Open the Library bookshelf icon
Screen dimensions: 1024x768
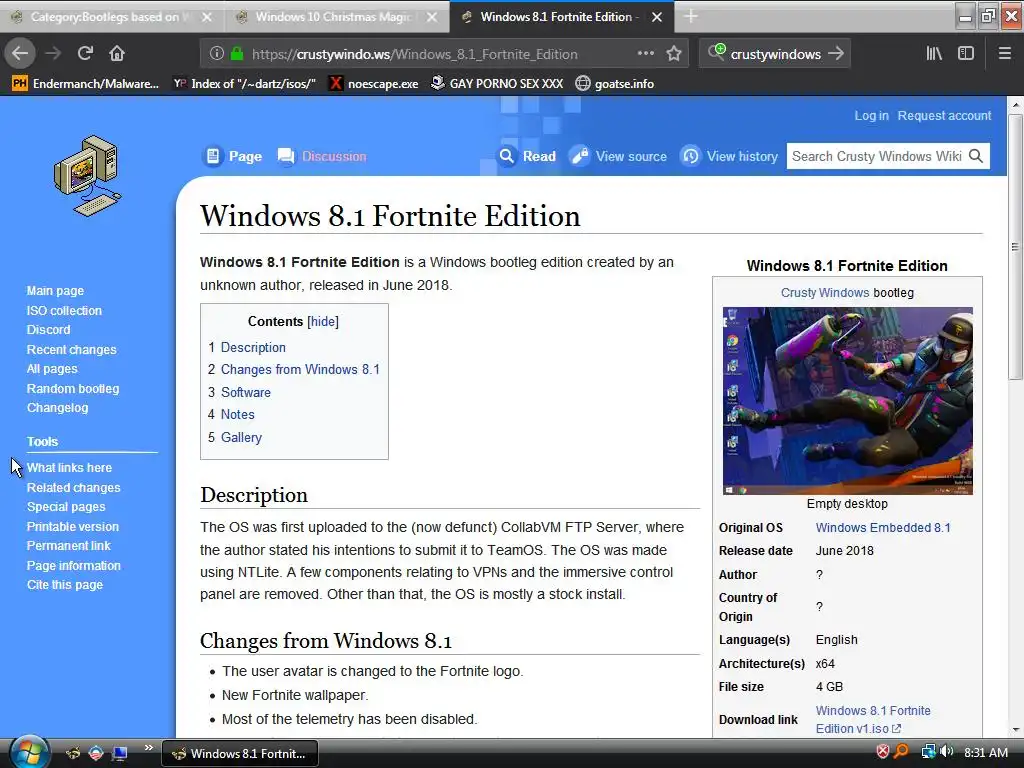pos(934,54)
